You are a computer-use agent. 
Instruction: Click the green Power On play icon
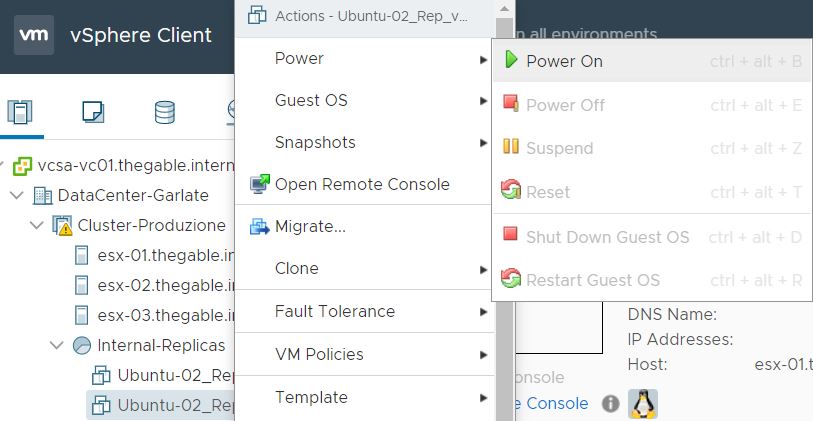511,60
